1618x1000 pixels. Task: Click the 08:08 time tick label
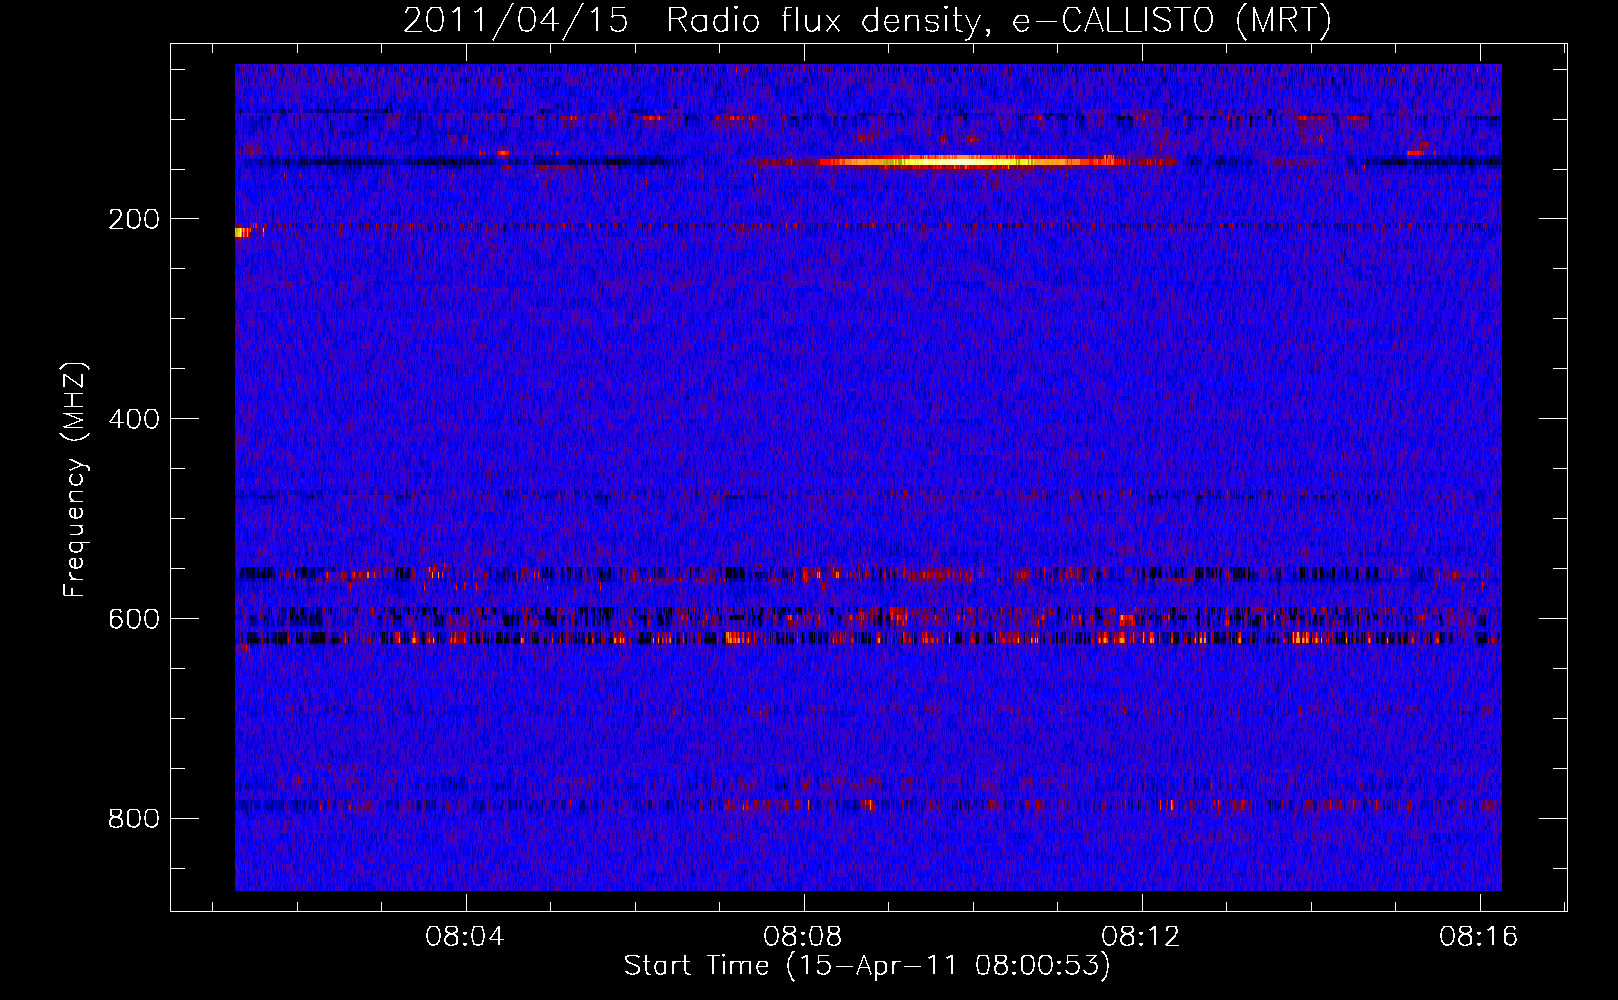tap(803, 937)
